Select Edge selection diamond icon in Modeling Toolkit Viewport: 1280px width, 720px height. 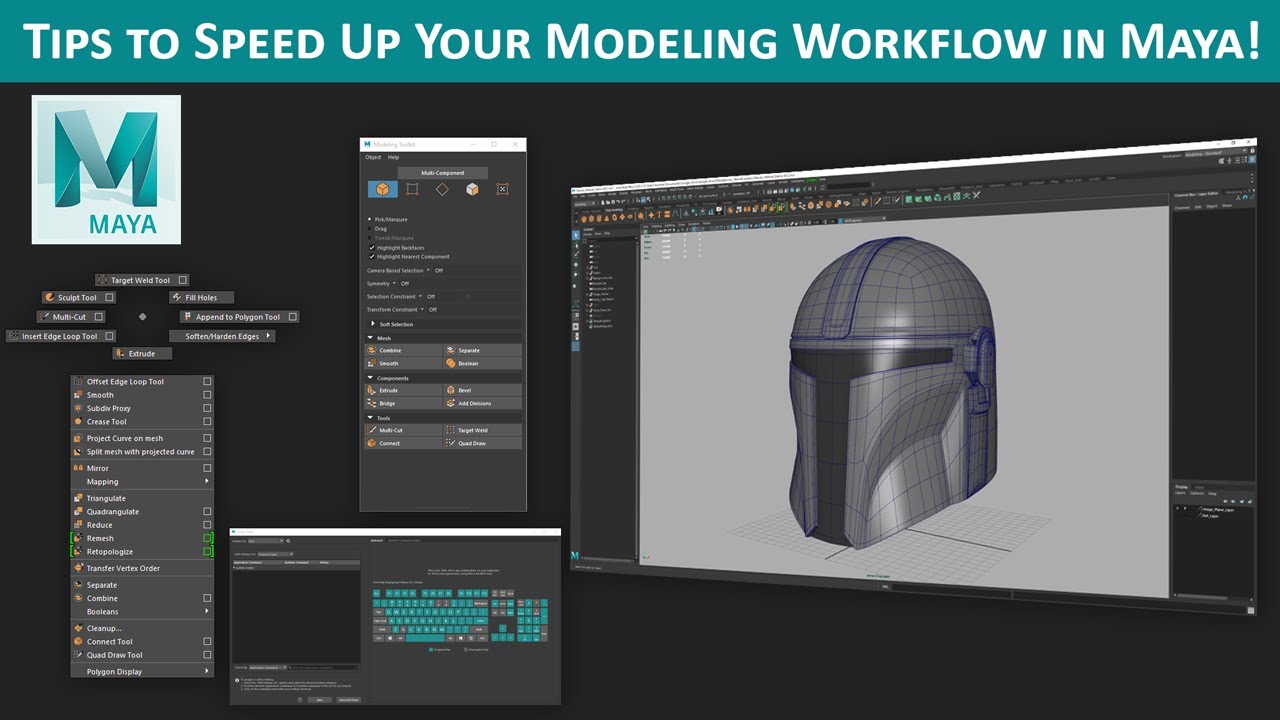coord(441,189)
